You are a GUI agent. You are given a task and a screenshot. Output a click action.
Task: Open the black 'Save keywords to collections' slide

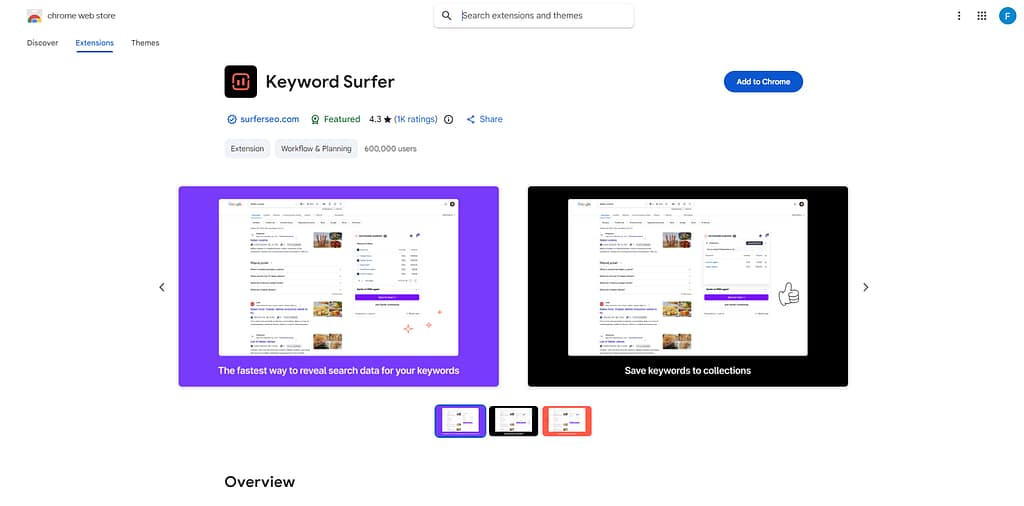688,287
